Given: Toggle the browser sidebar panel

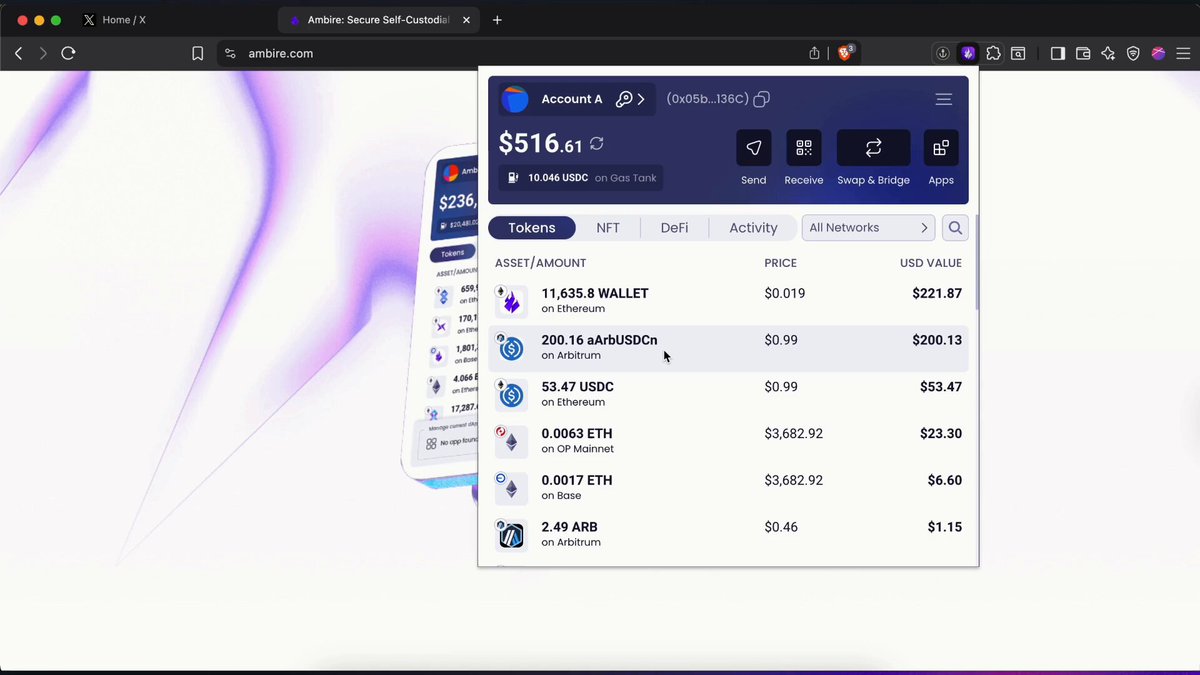Looking at the screenshot, I should point(1058,53).
